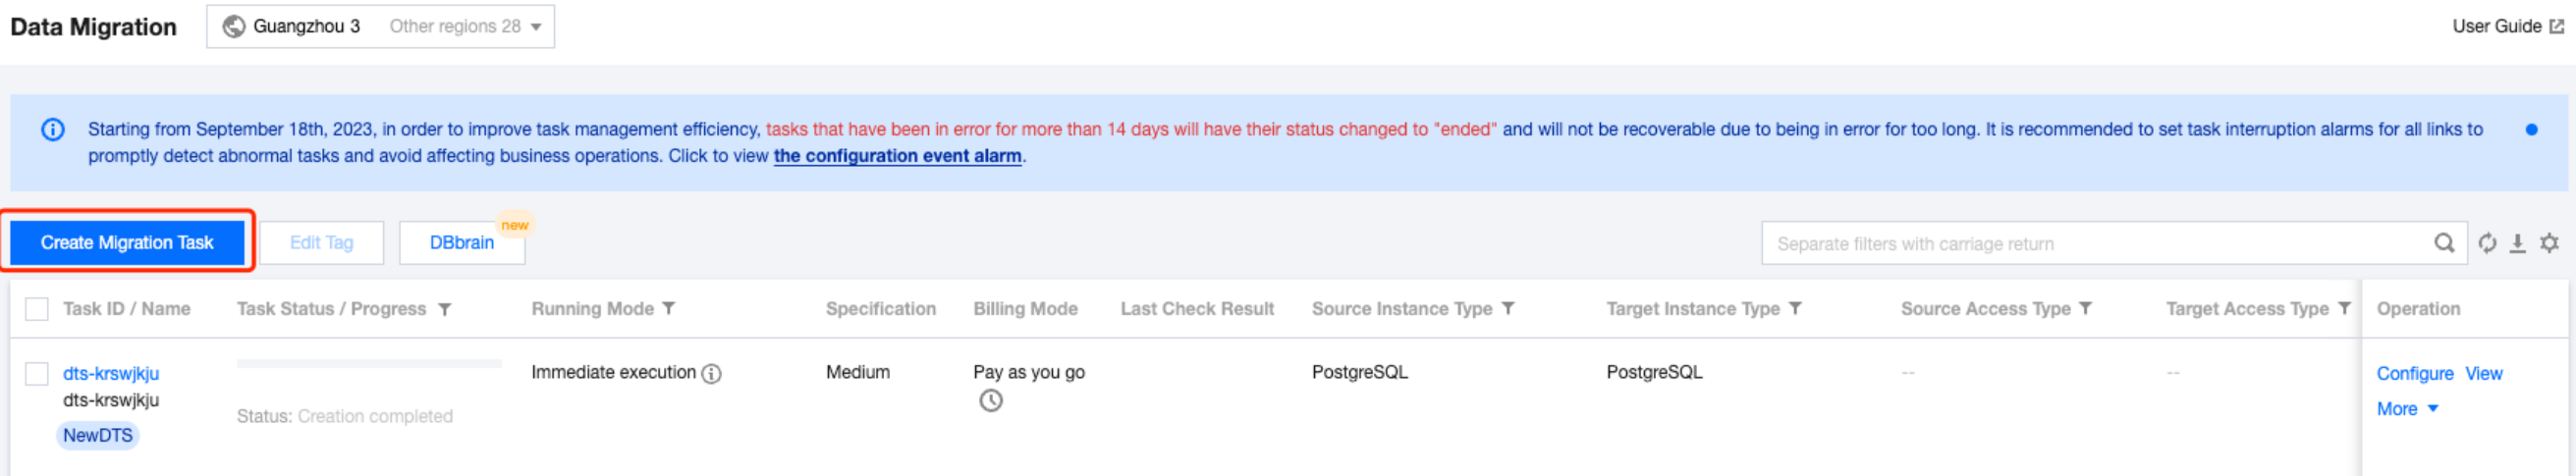
Task: Click the DBbrain button
Action: (x=461, y=243)
